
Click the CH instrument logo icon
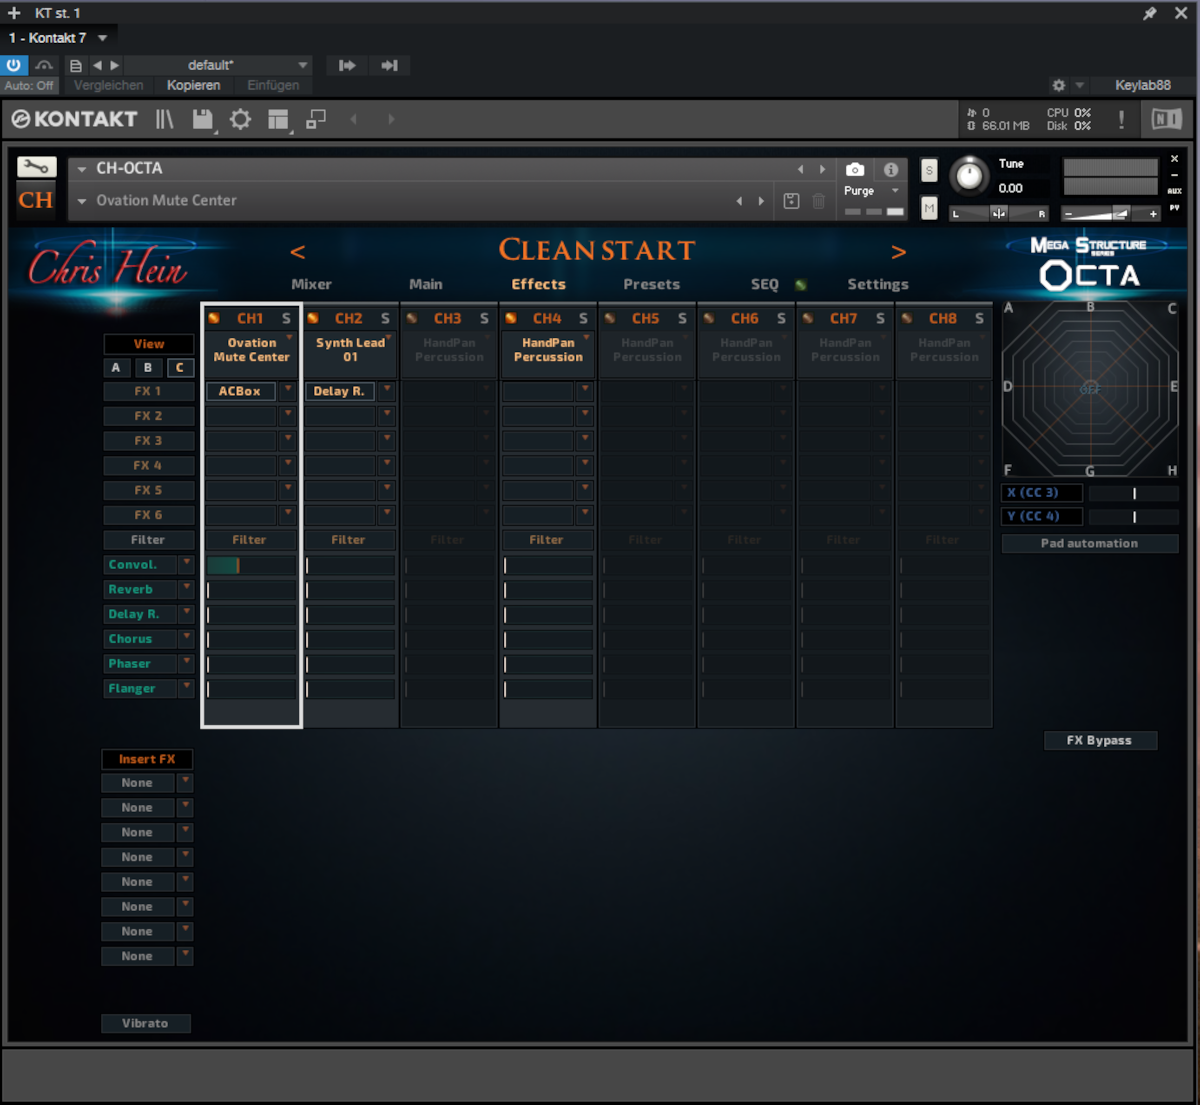click(x=36, y=200)
